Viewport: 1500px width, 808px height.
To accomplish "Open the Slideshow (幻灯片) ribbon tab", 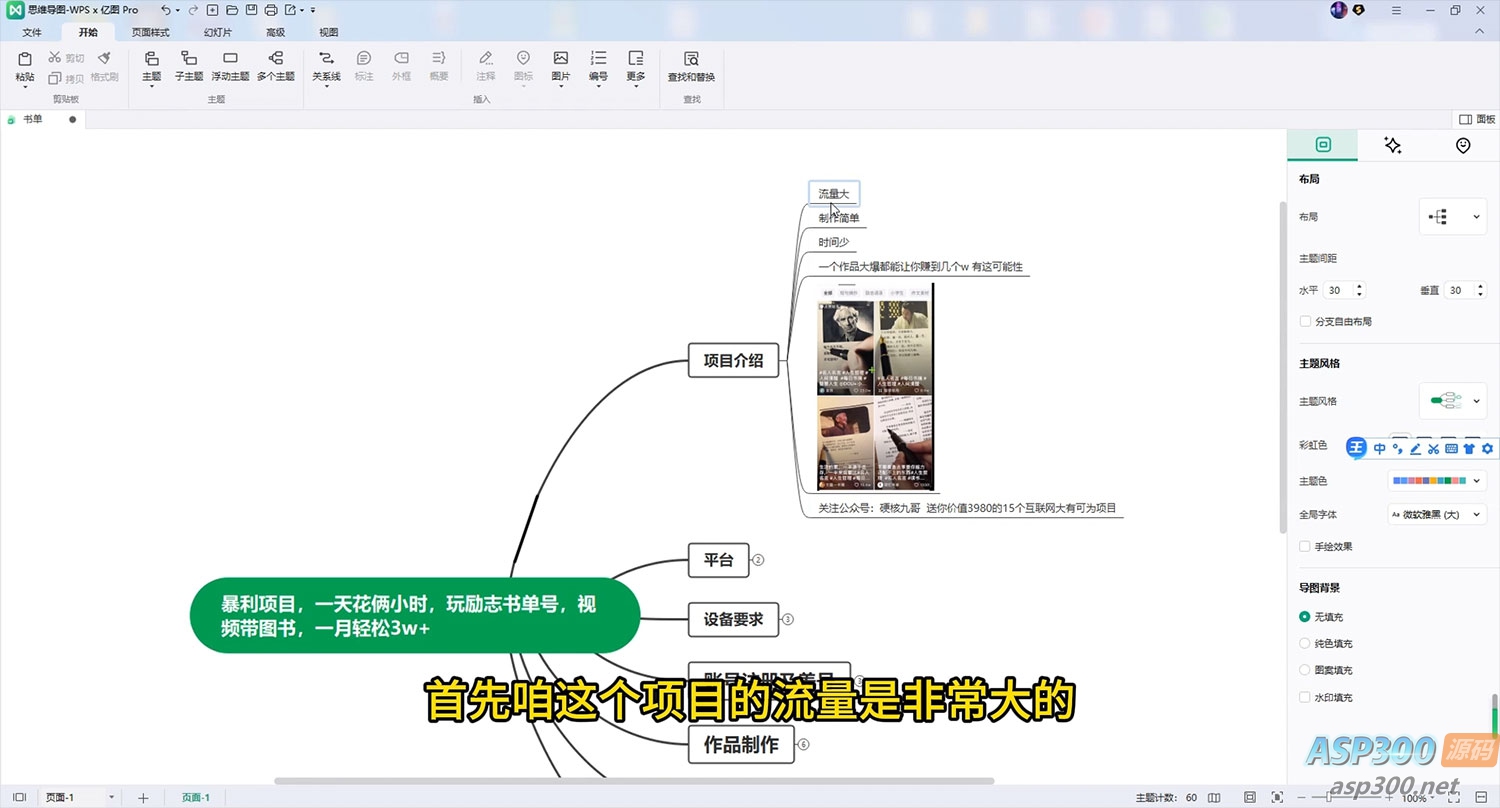I will tap(217, 32).
